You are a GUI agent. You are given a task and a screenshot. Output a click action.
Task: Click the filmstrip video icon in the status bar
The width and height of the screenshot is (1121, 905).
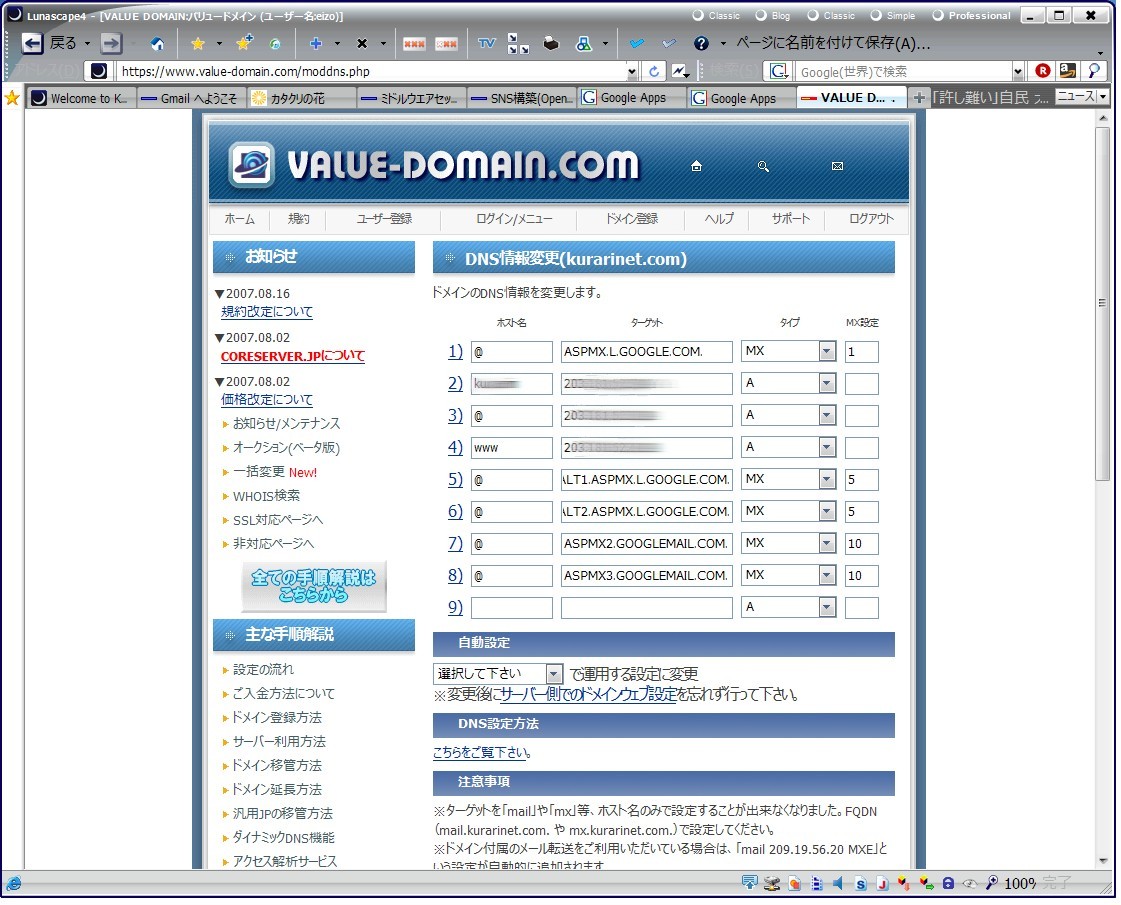(x=816, y=884)
